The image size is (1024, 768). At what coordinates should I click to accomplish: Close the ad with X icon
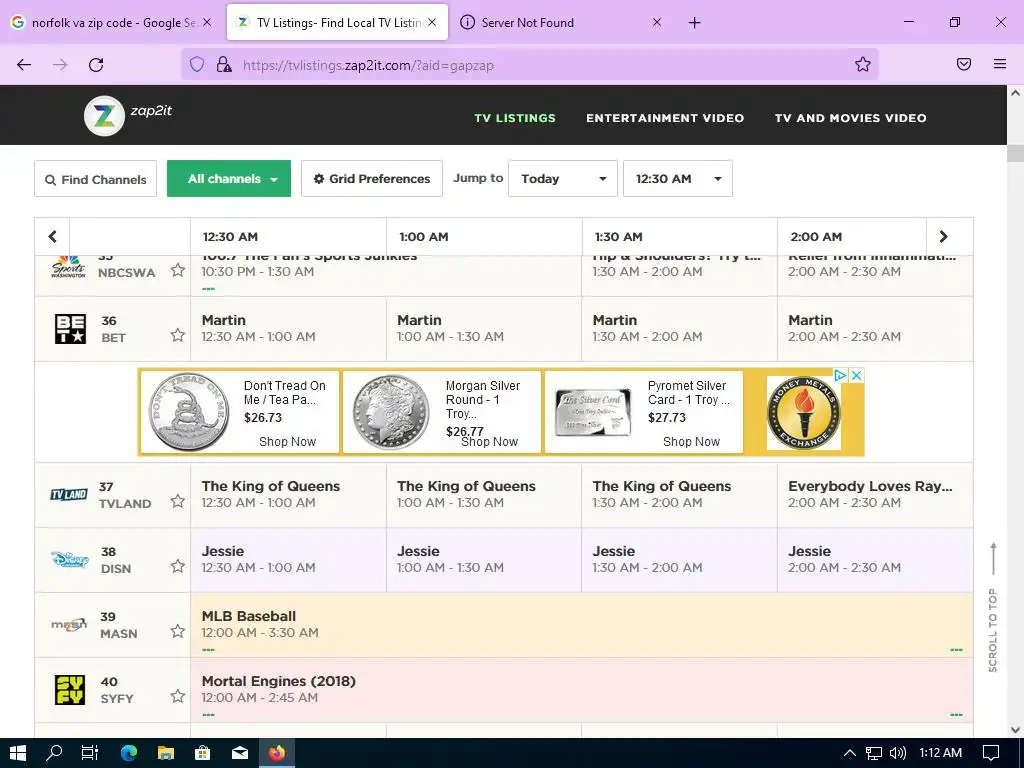(857, 376)
